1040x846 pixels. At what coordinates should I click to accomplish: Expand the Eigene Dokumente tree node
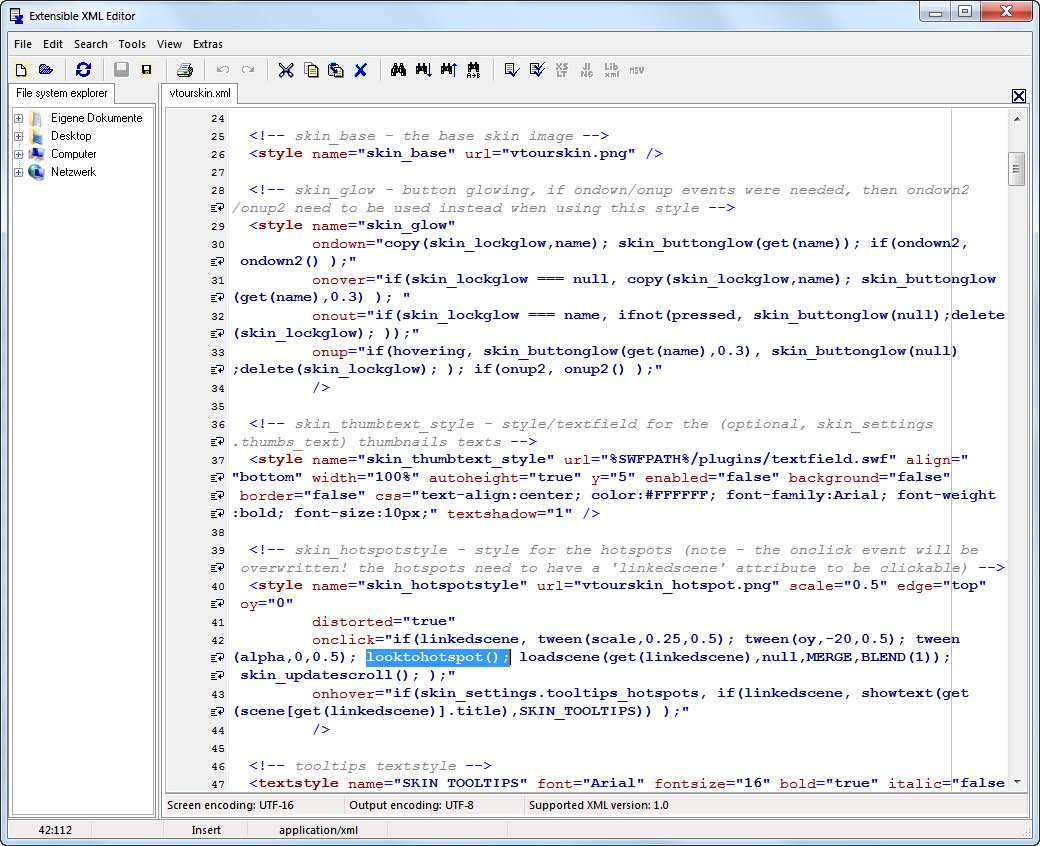[19, 119]
